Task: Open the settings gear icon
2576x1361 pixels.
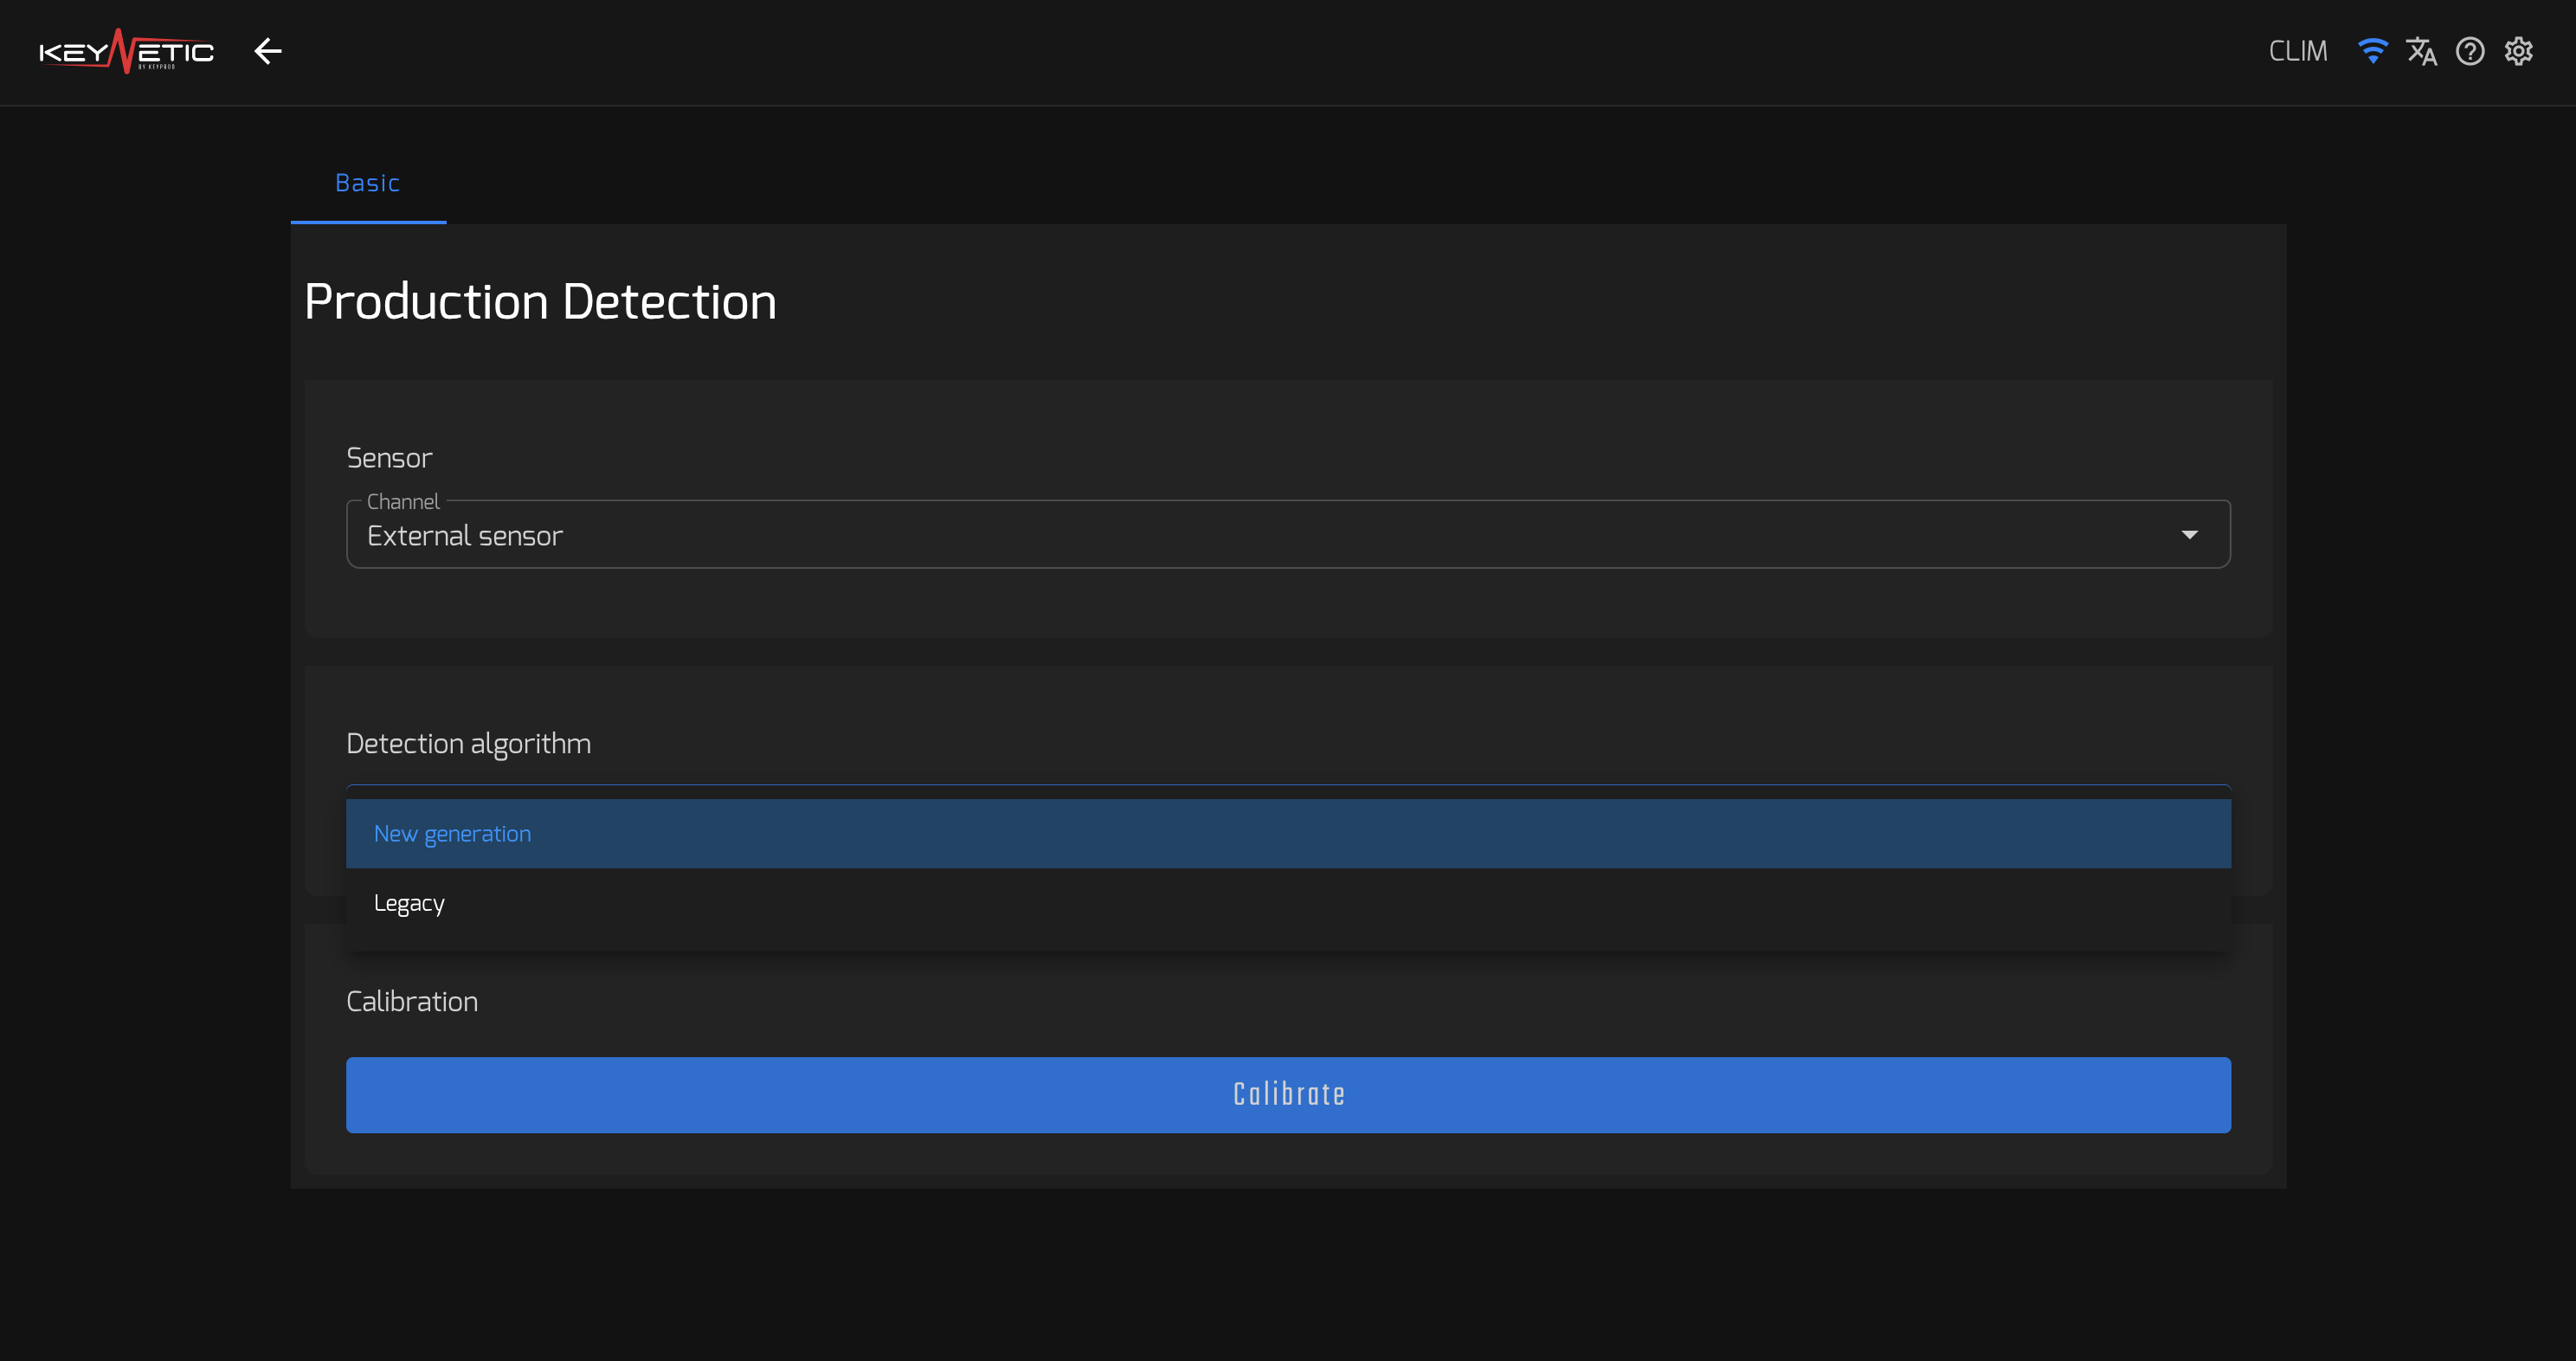Action: click(x=2518, y=51)
